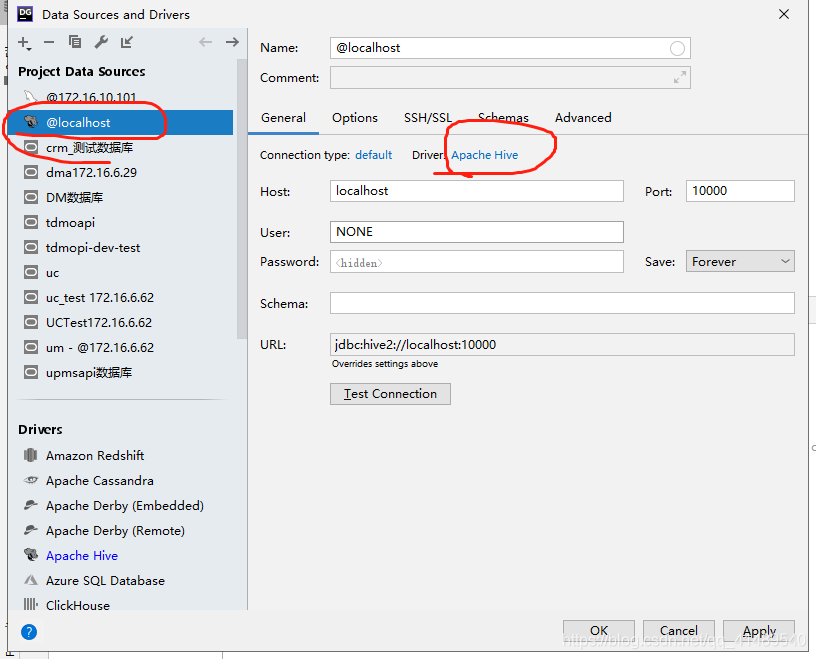Focus the User input field
Screen dimensions: 816x659
(x=477, y=232)
